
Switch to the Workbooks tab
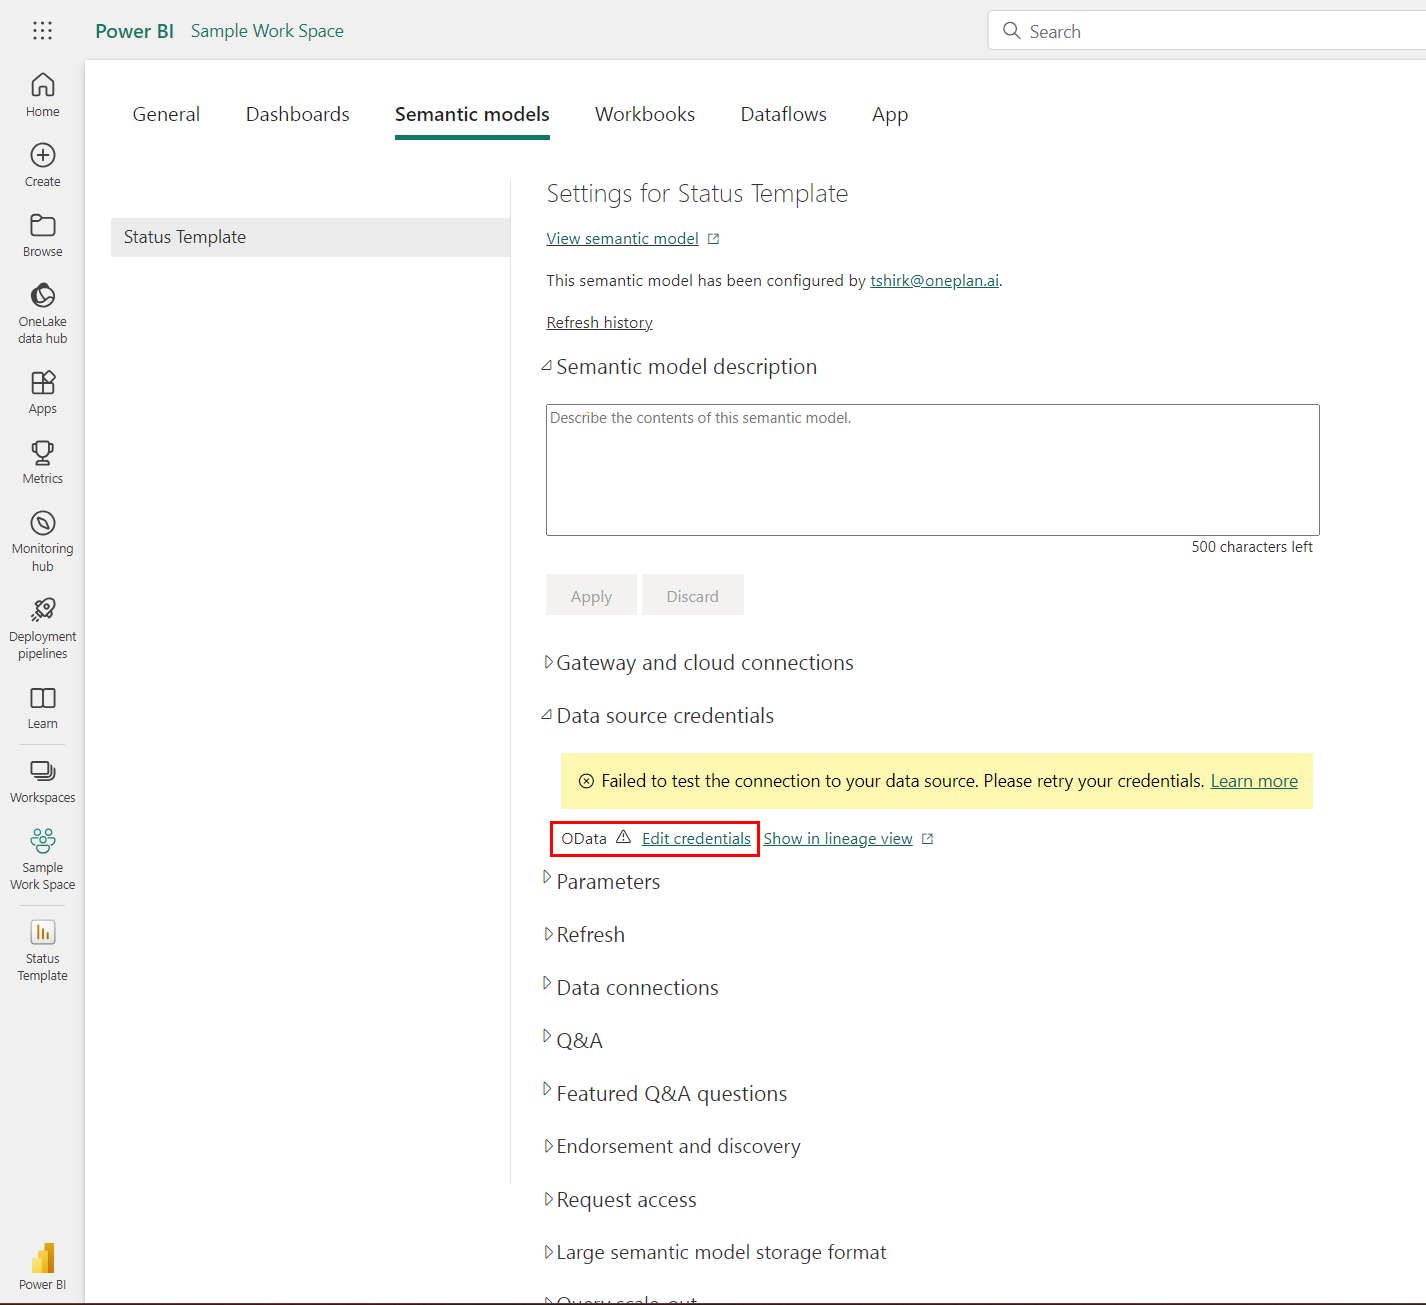(x=645, y=114)
